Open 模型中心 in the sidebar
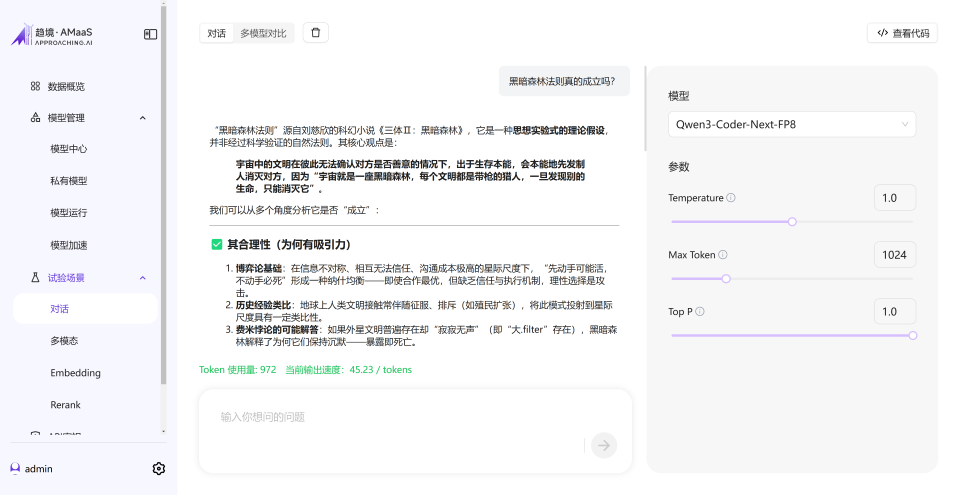Viewport: 960px width, 495px height. 69,149
